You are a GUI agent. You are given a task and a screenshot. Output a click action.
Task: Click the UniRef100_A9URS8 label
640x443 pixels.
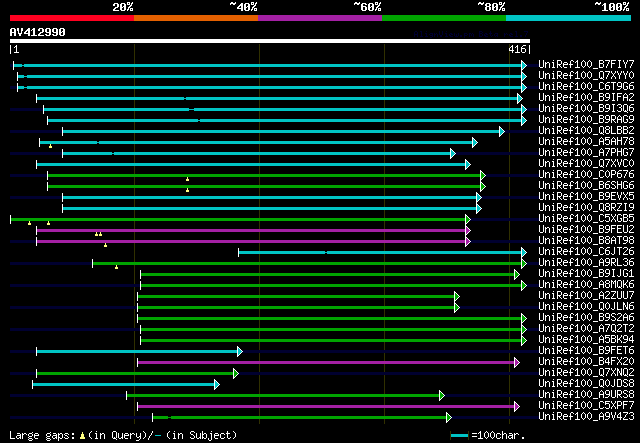pos(586,395)
